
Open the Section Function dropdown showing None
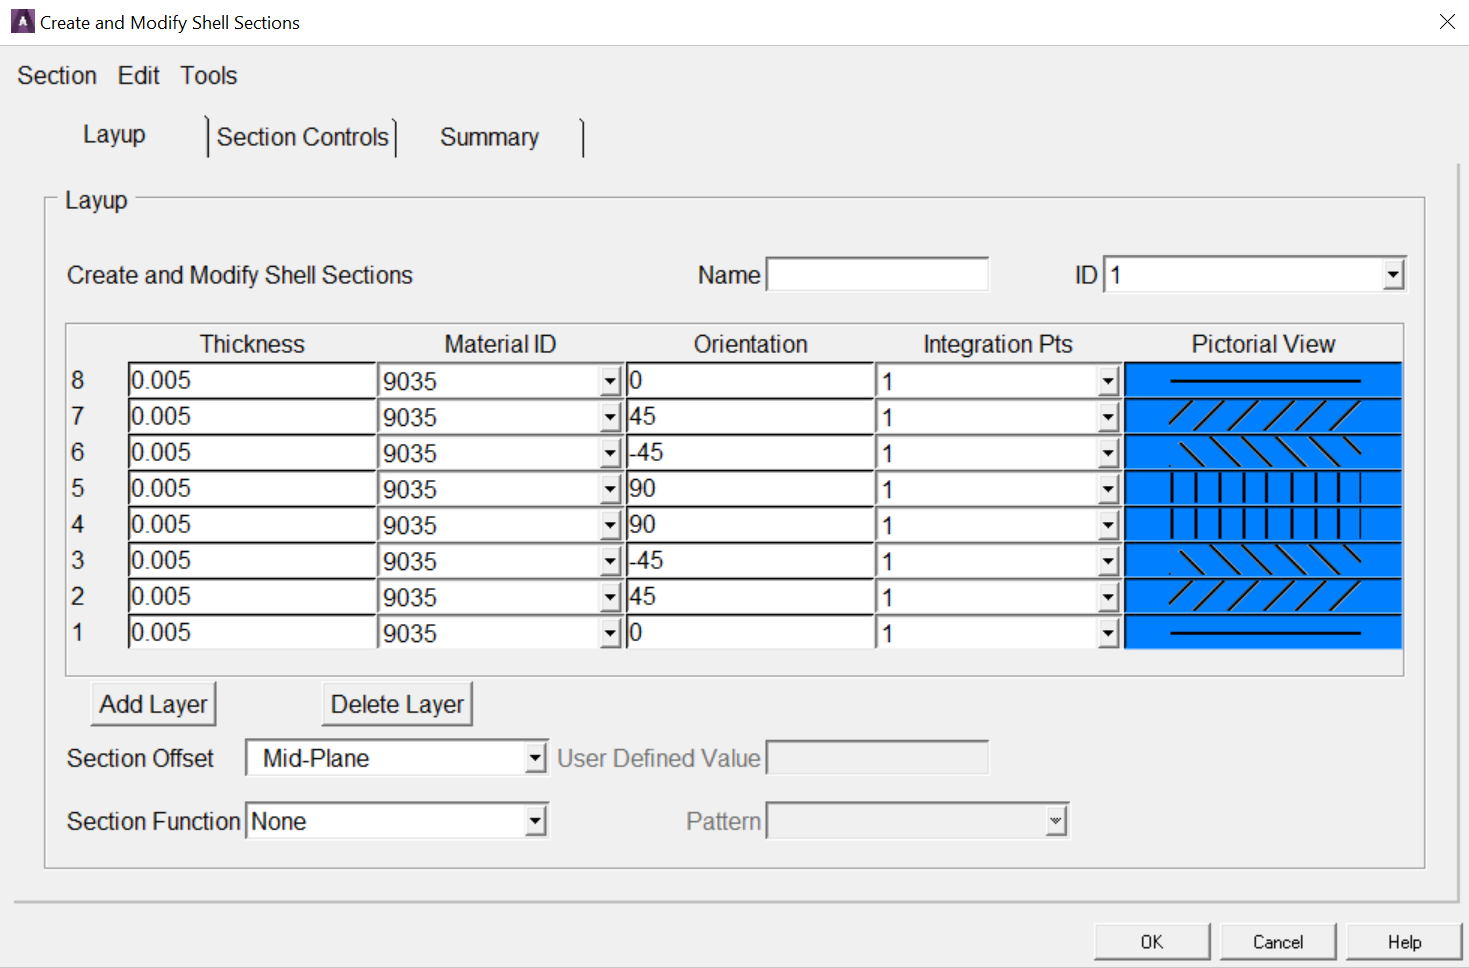[535, 820]
